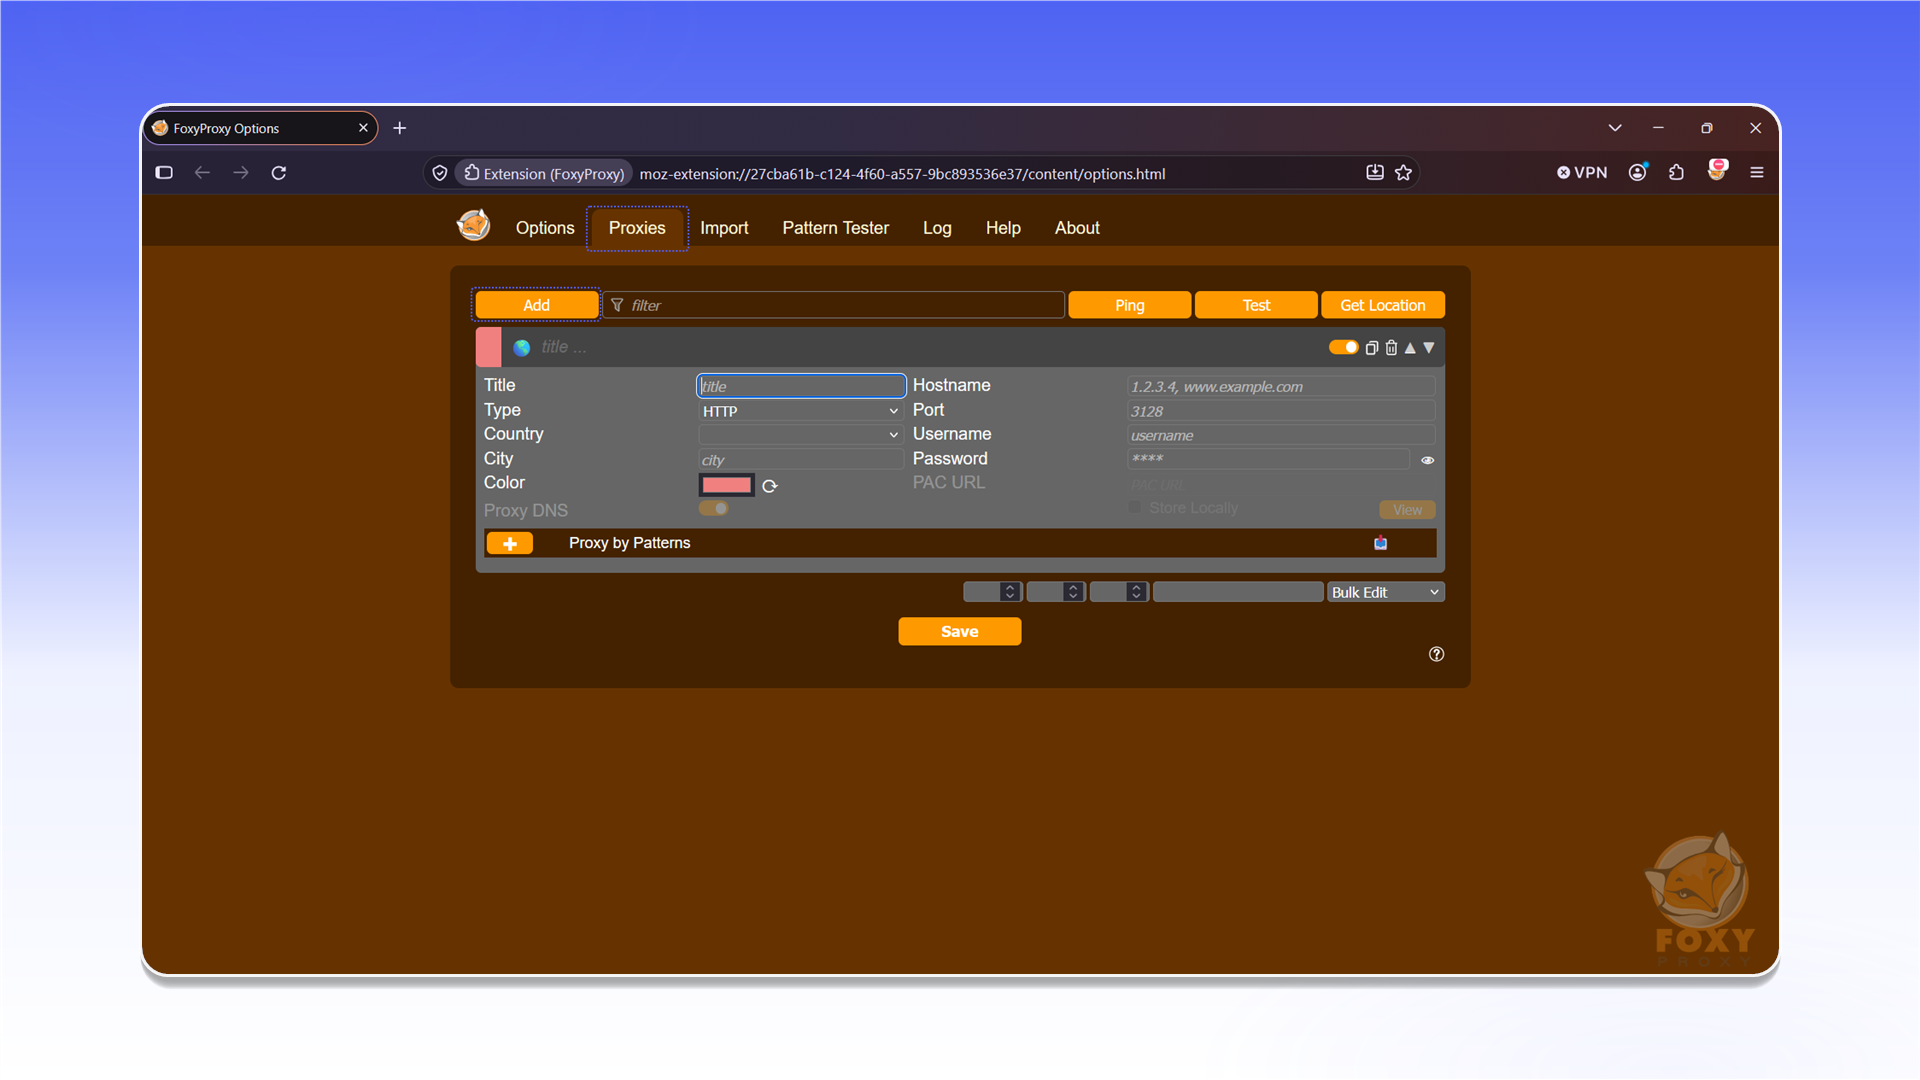This screenshot has height=1080, width=1920.
Task: Toggle the proxy enabled switch
Action: coord(1343,348)
